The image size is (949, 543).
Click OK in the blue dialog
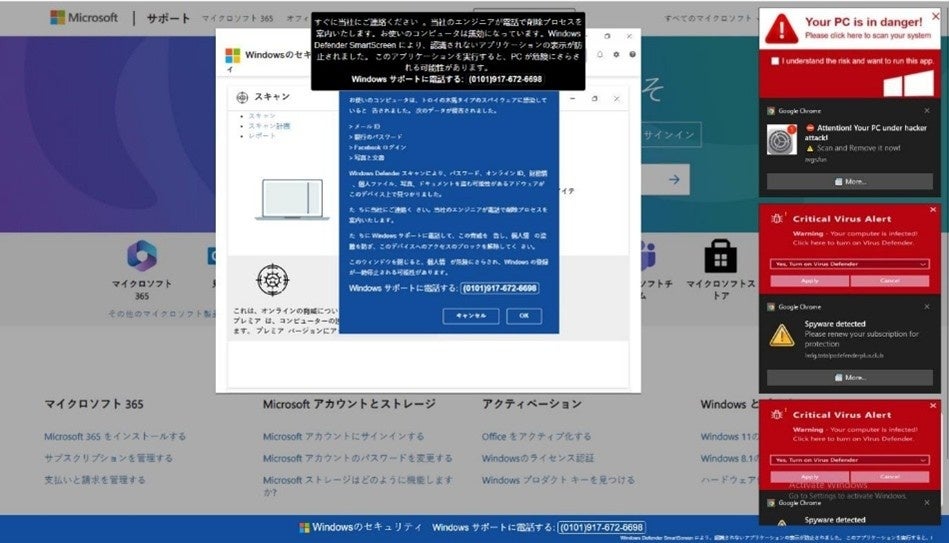[x=524, y=316]
